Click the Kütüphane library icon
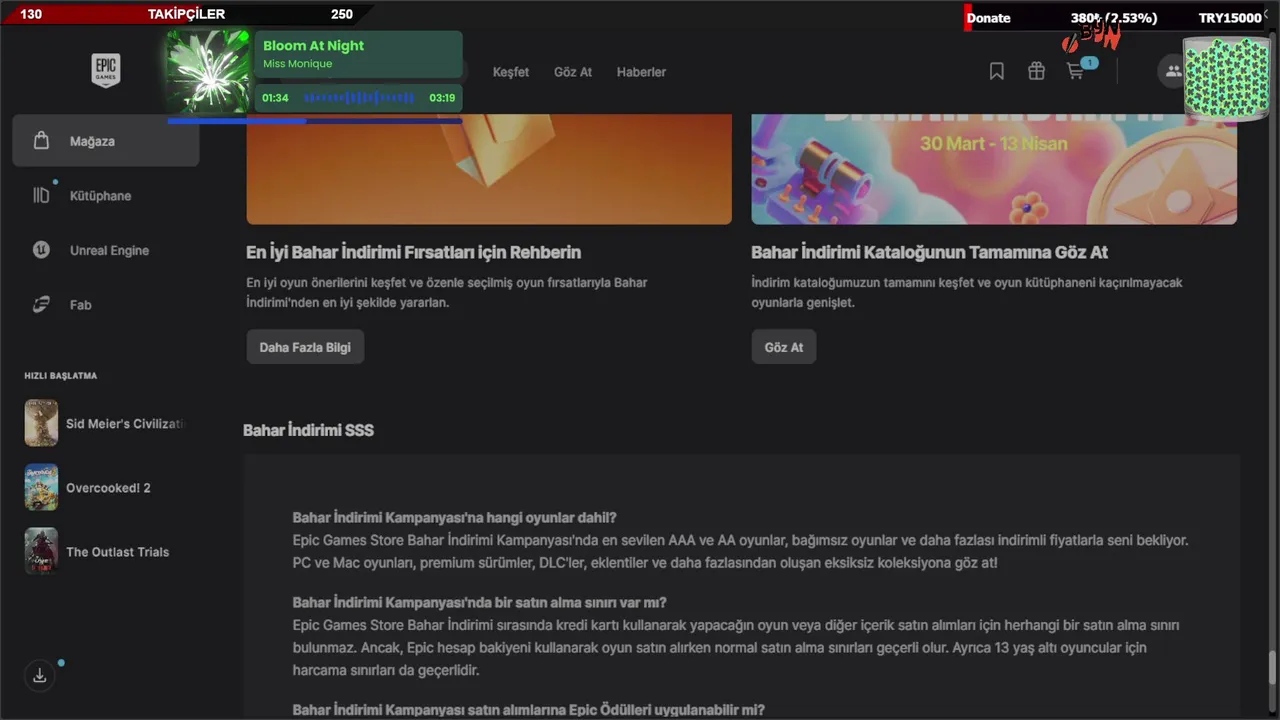The width and height of the screenshot is (1280, 720). pos(41,196)
